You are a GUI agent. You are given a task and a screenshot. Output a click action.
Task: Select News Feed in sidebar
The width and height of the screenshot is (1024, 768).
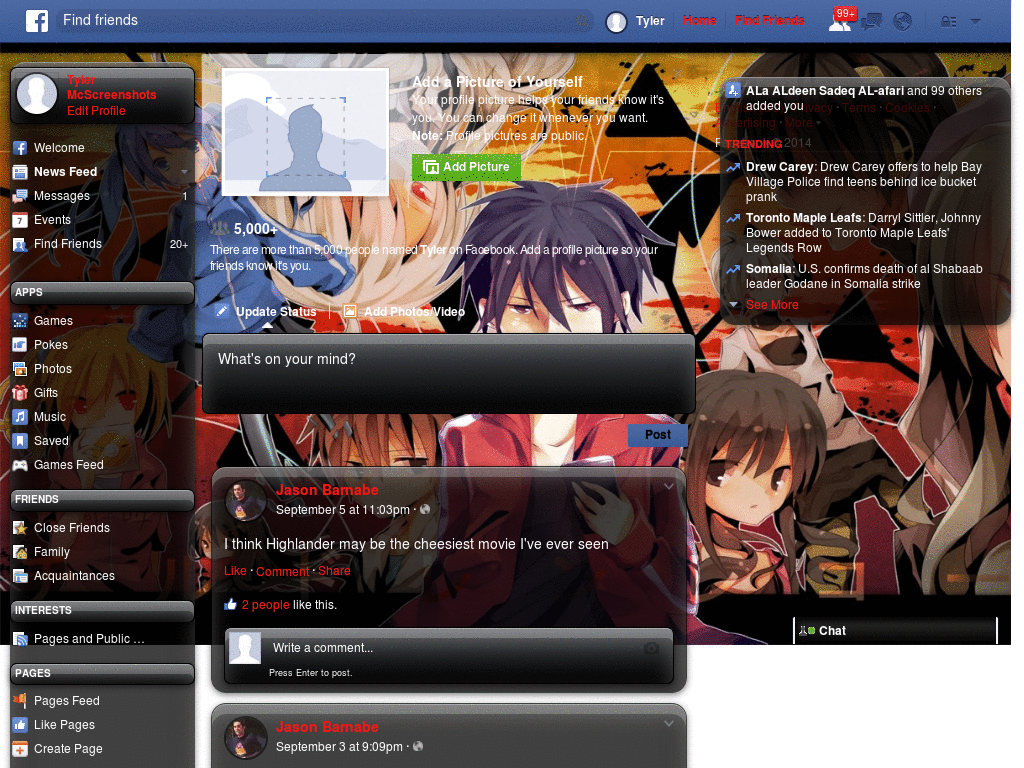pyautogui.click(x=65, y=172)
